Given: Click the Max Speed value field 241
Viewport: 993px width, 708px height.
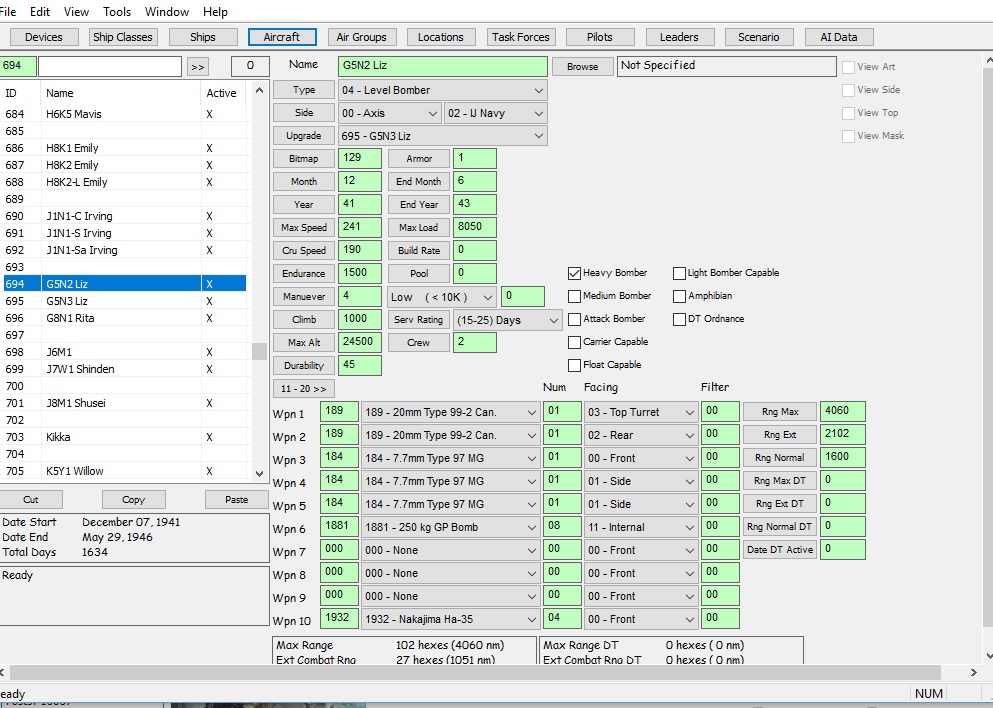Looking at the screenshot, I should [360, 227].
